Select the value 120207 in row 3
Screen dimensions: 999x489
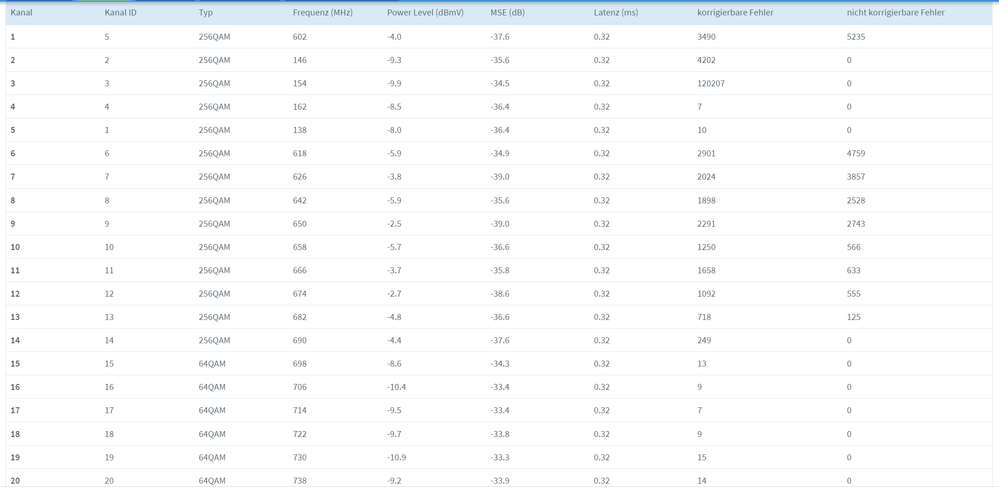(710, 83)
